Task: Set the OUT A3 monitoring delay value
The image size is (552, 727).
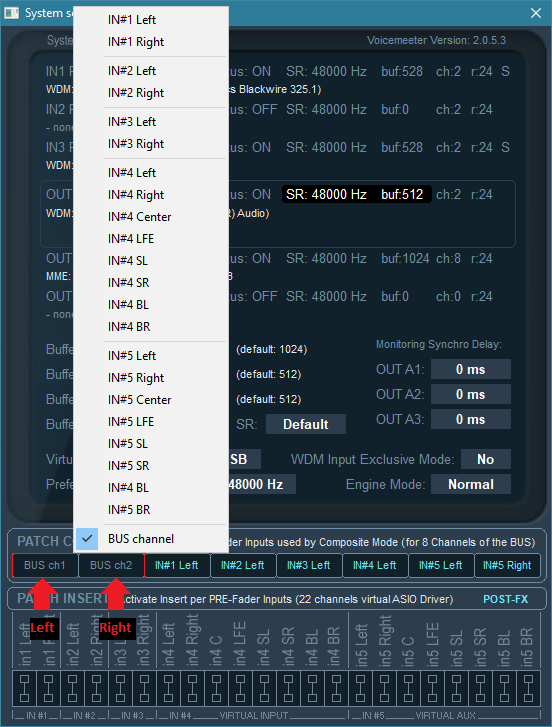Action: click(470, 420)
